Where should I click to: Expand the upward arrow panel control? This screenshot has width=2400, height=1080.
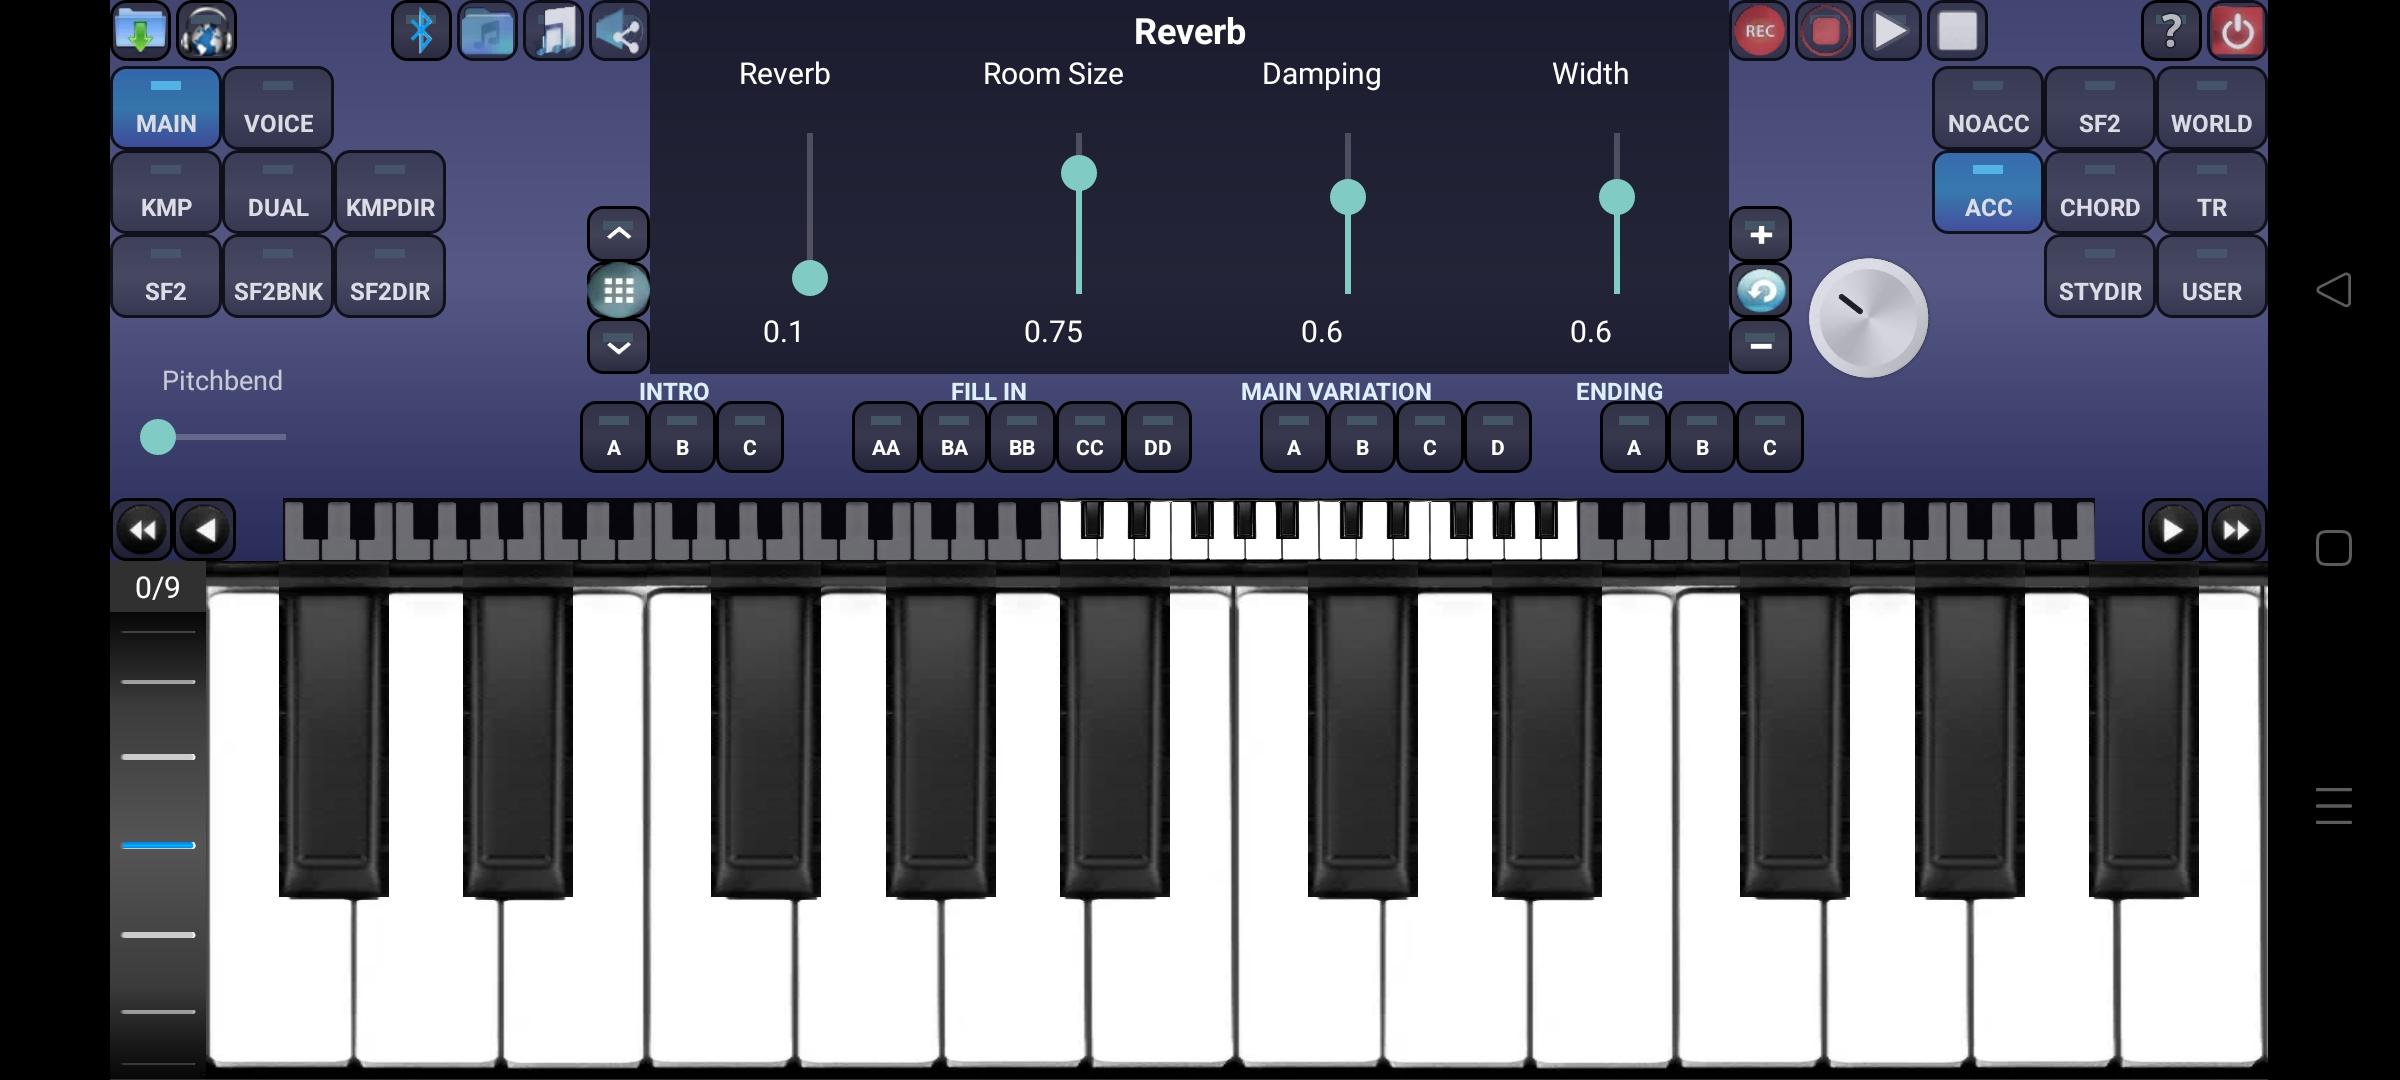tap(618, 234)
